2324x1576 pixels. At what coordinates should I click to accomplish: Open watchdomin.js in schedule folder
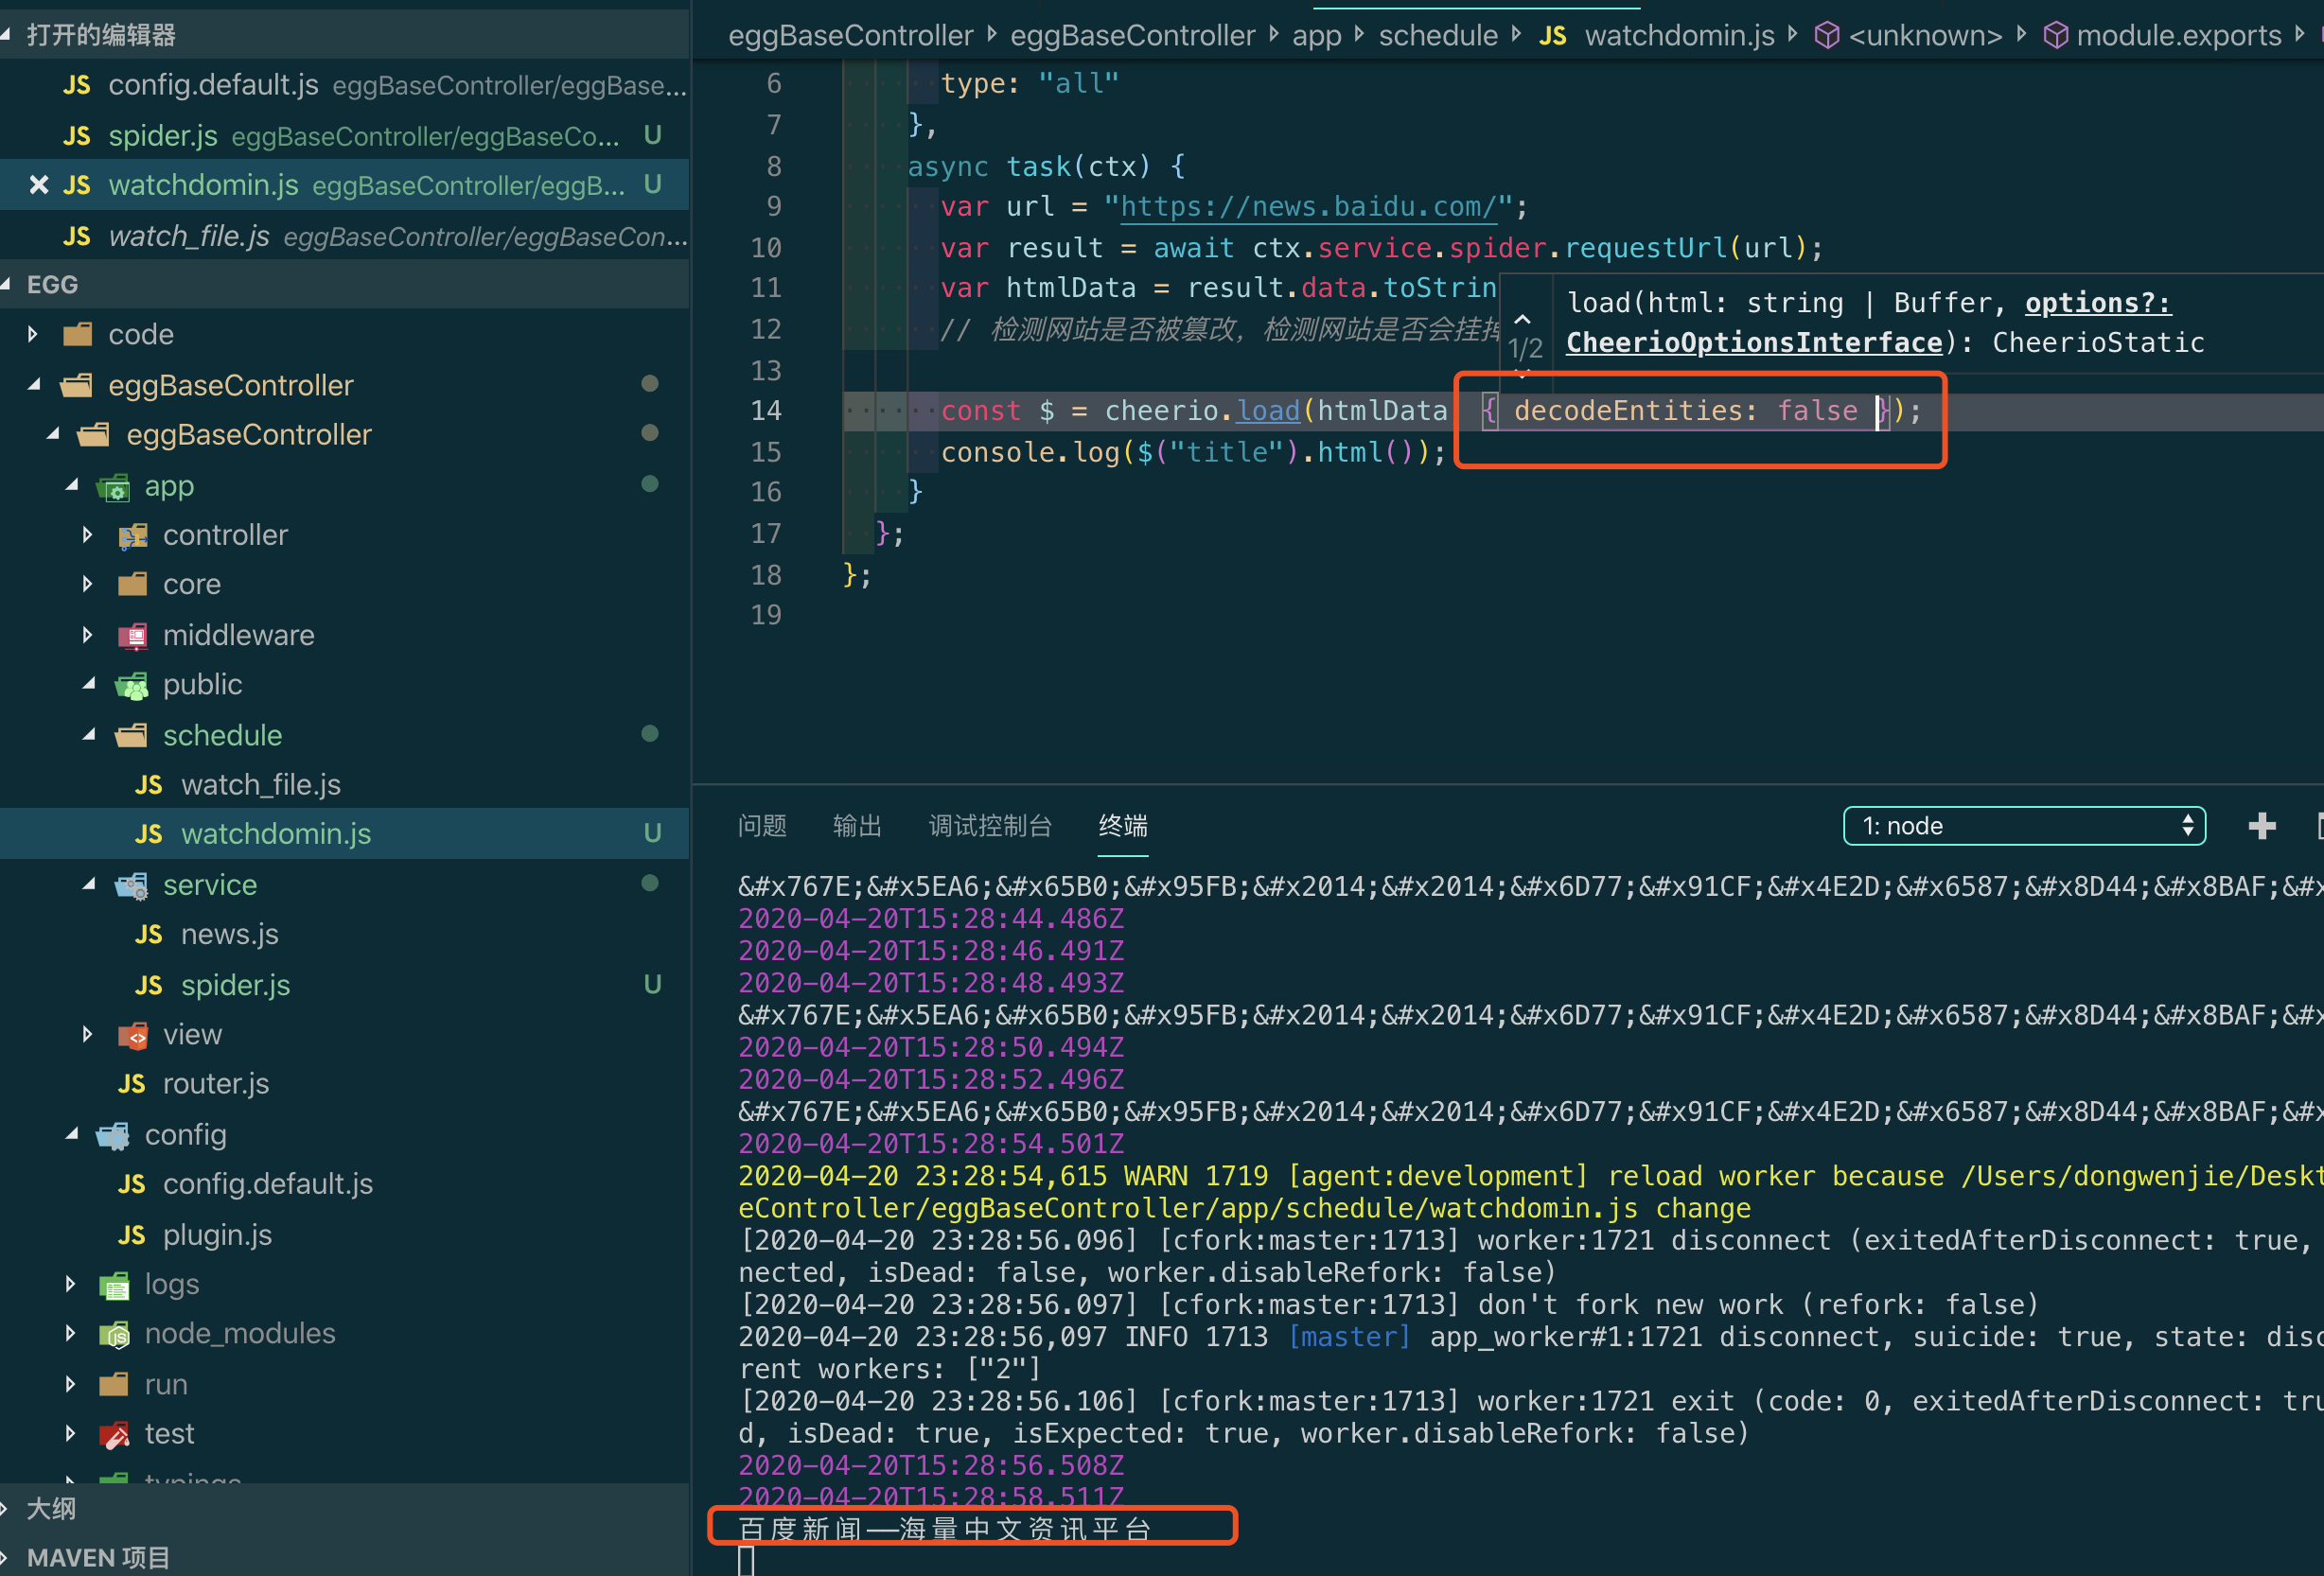coord(345,834)
